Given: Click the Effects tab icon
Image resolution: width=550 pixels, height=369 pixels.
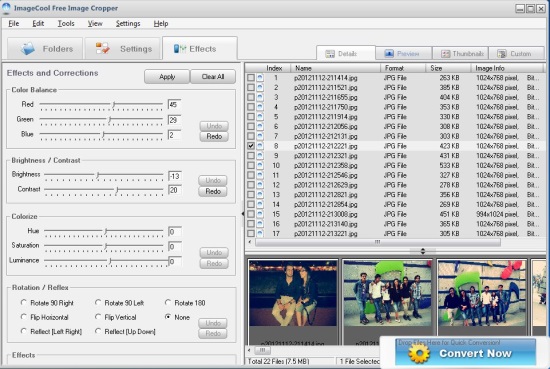Looking at the screenshot, I should coord(180,49).
